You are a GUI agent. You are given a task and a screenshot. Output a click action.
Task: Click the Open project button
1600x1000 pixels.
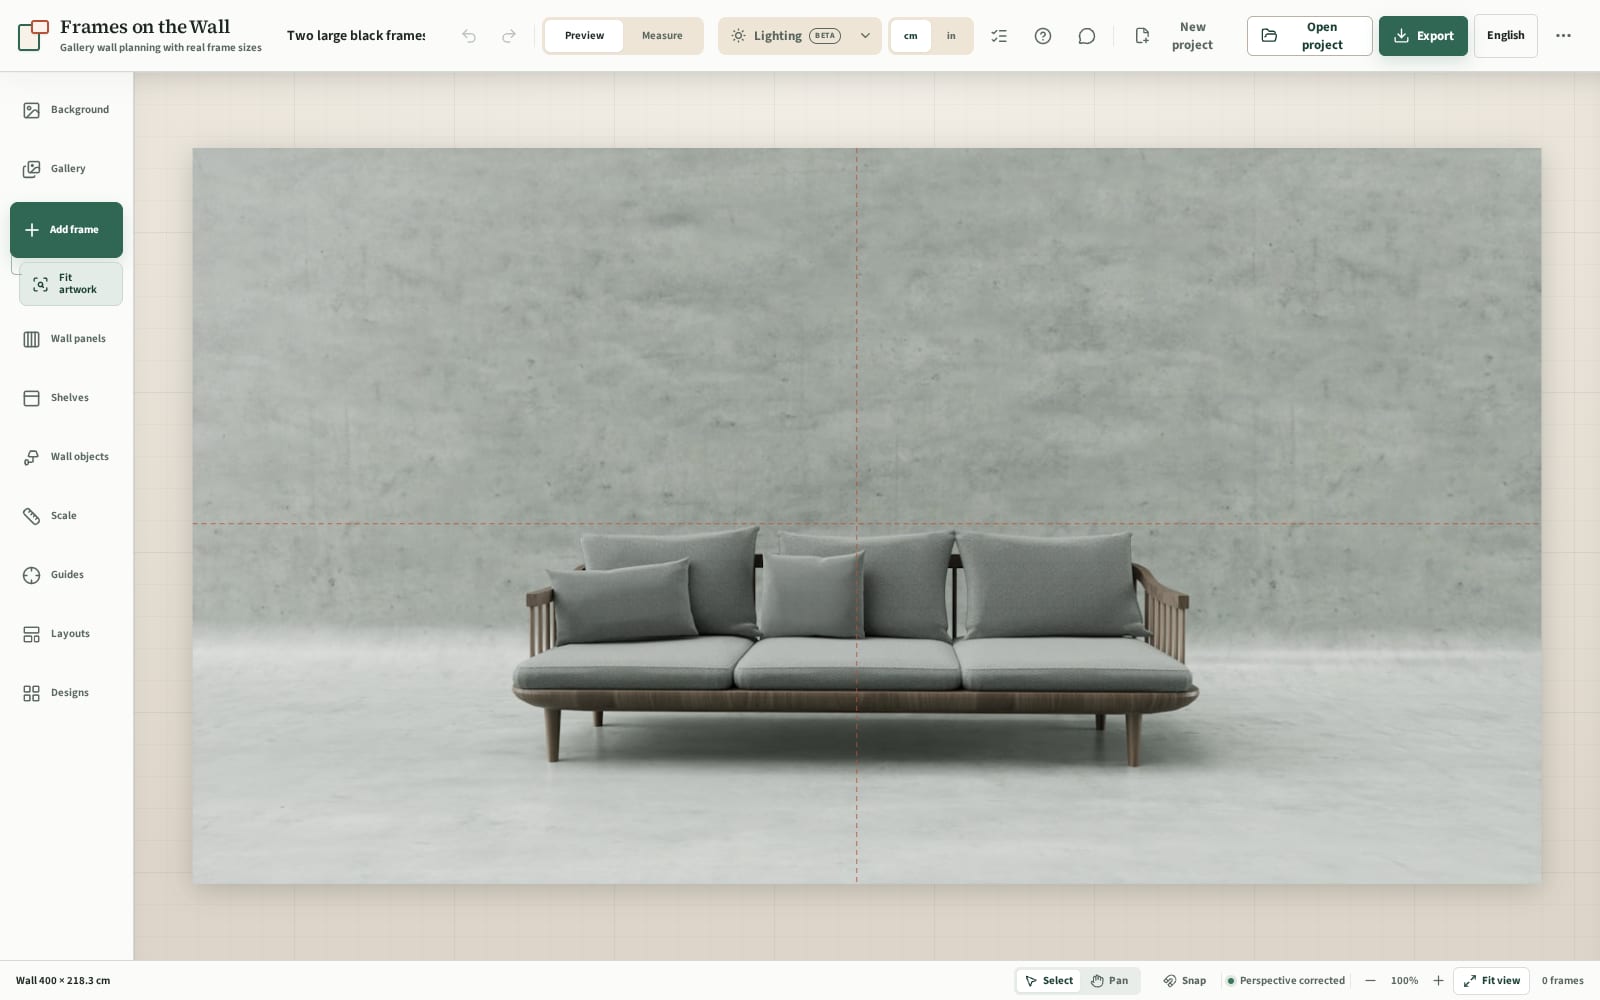[1309, 36]
